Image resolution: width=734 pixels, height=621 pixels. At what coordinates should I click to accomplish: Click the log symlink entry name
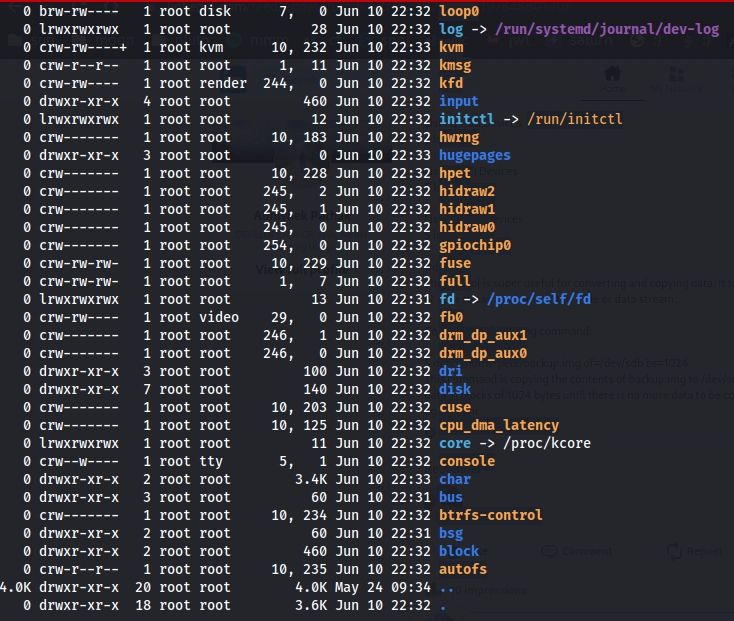[451, 29]
